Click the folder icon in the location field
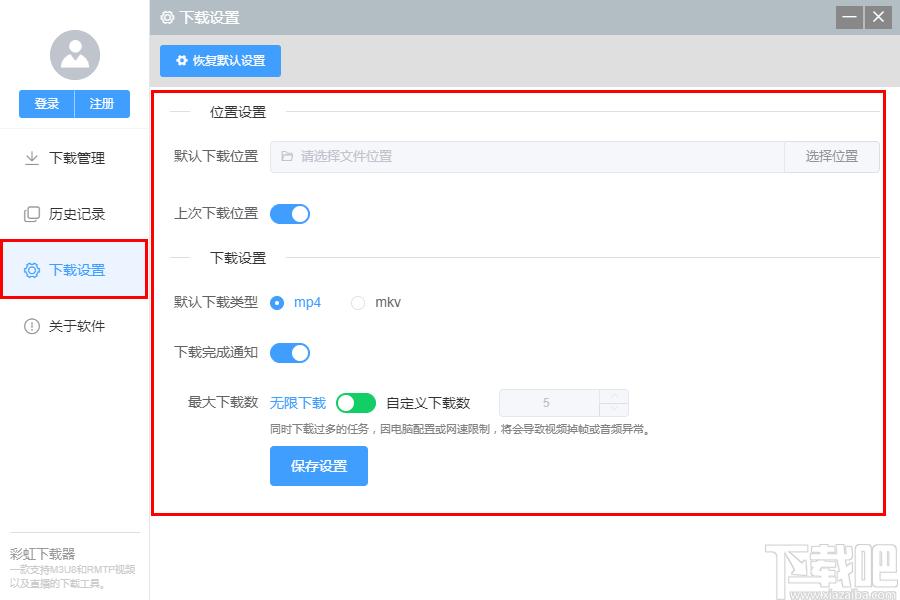Screen dimensions: 900x600 pyautogui.click(x=287, y=156)
